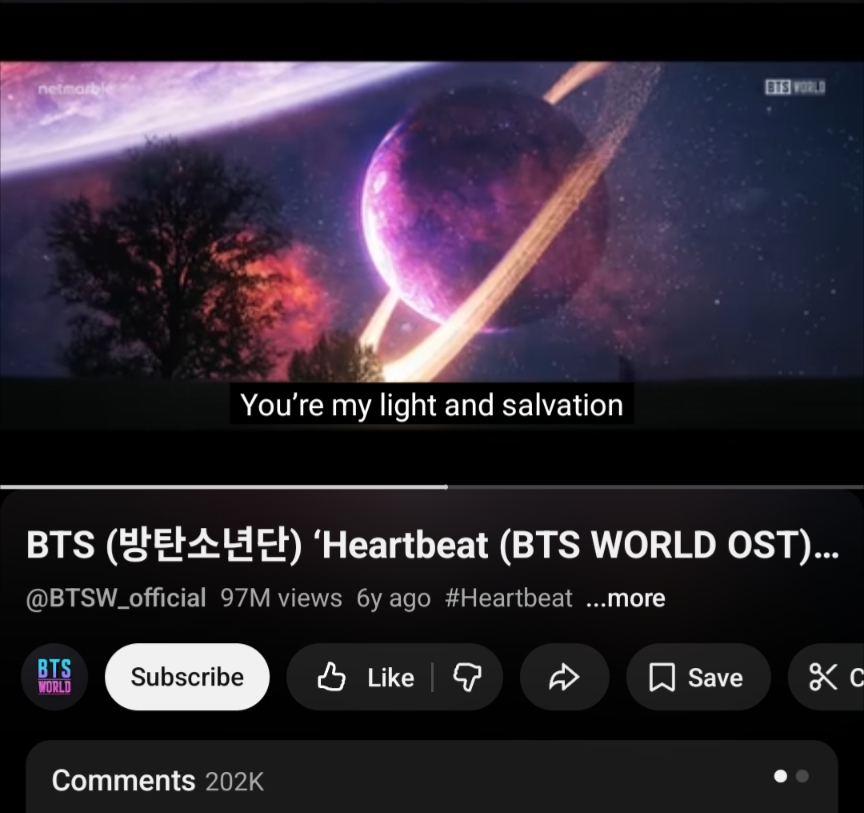Tap the bookmark Save icon

662,677
